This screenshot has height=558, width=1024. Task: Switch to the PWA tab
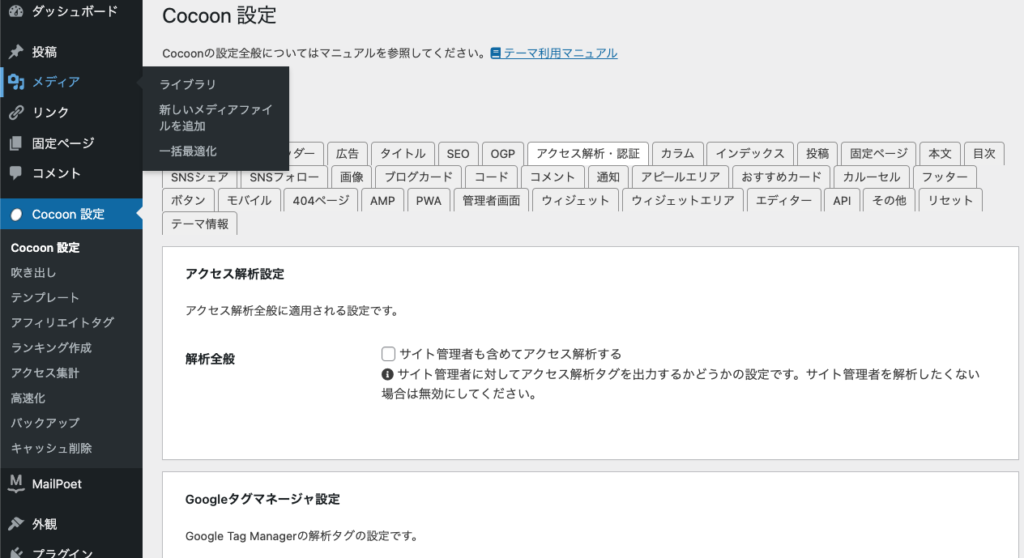point(428,201)
